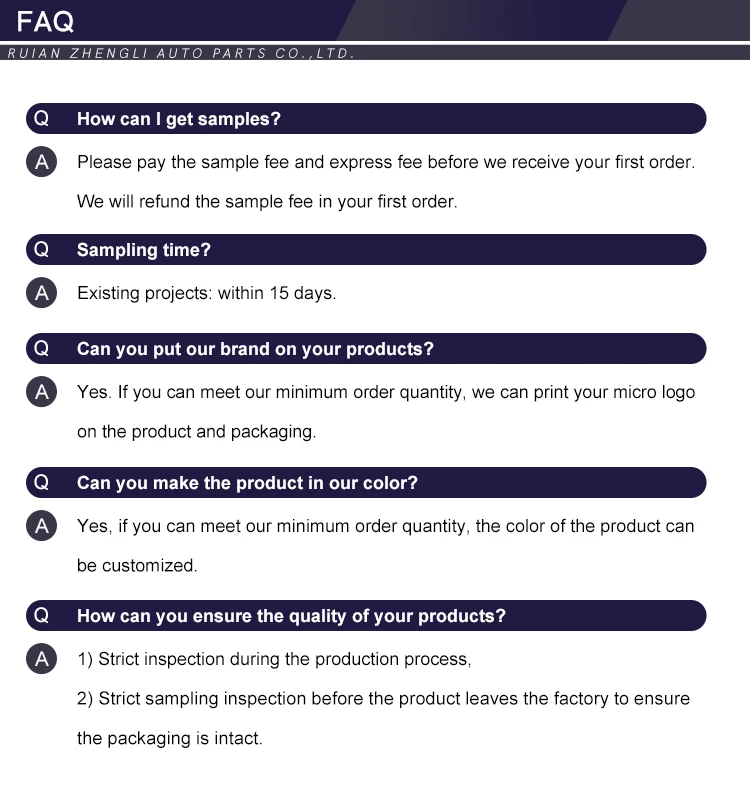Click the A icon beside 'Please pay the sample fee'
750x800 pixels.
[41, 161]
